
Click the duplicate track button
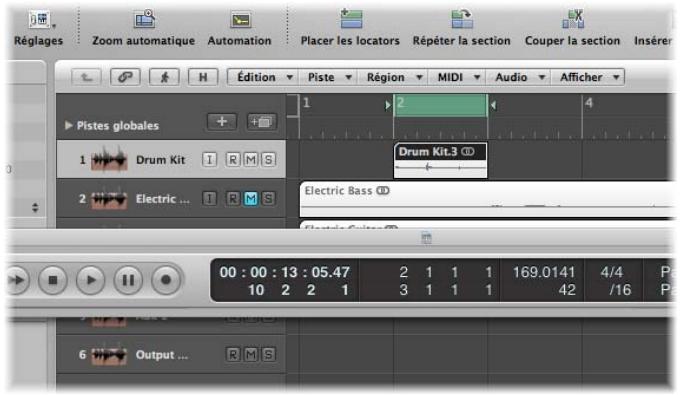click(x=261, y=122)
